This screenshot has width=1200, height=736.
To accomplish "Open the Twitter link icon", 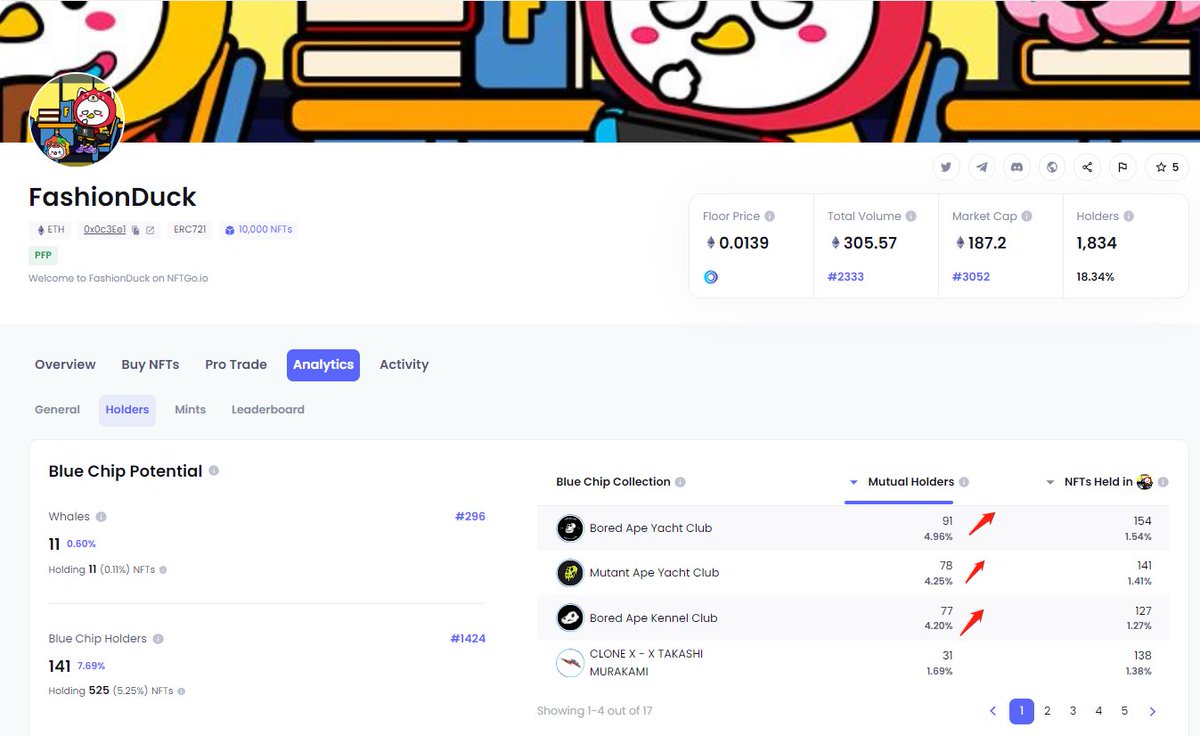I will (946, 167).
